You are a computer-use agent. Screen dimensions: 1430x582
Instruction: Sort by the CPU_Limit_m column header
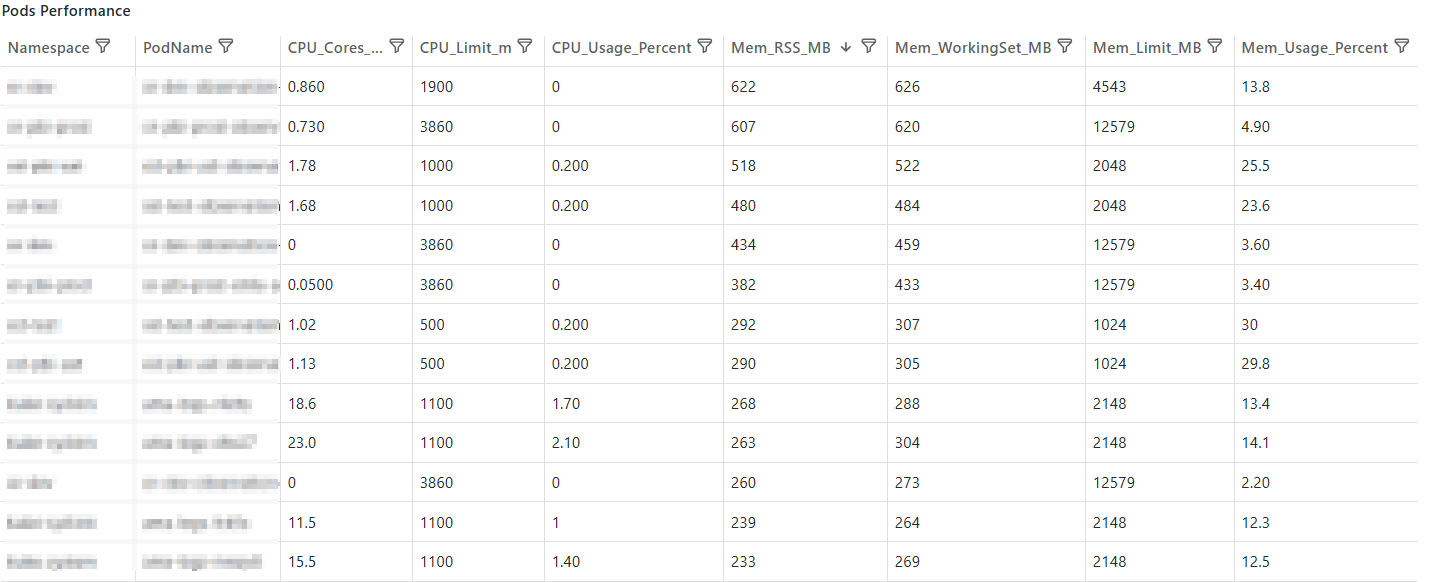coord(466,47)
